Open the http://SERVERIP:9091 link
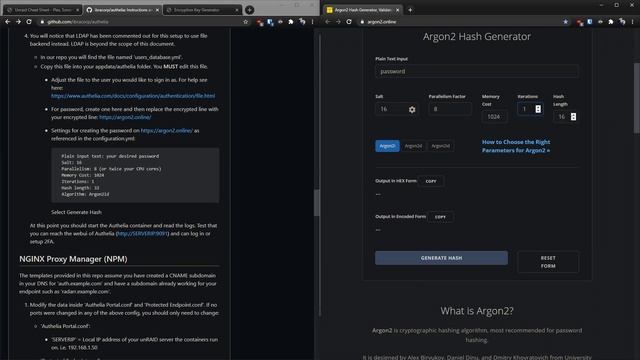Image resolution: width=640 pixels, height=360 pixels. 142,234
